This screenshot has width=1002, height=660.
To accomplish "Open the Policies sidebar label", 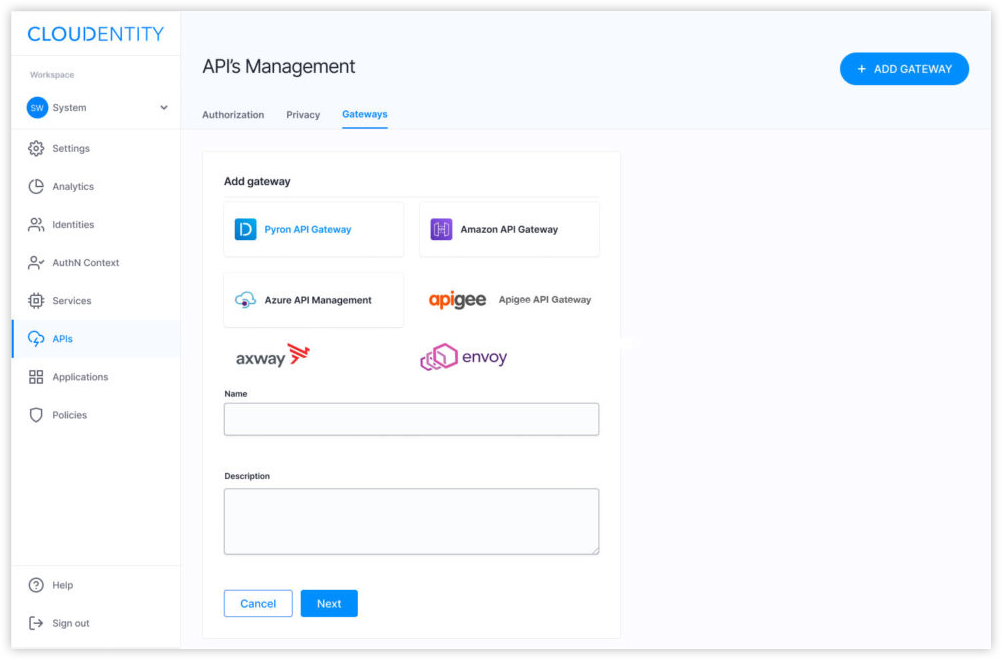I will pyautogui.click(x=70, y=415).
